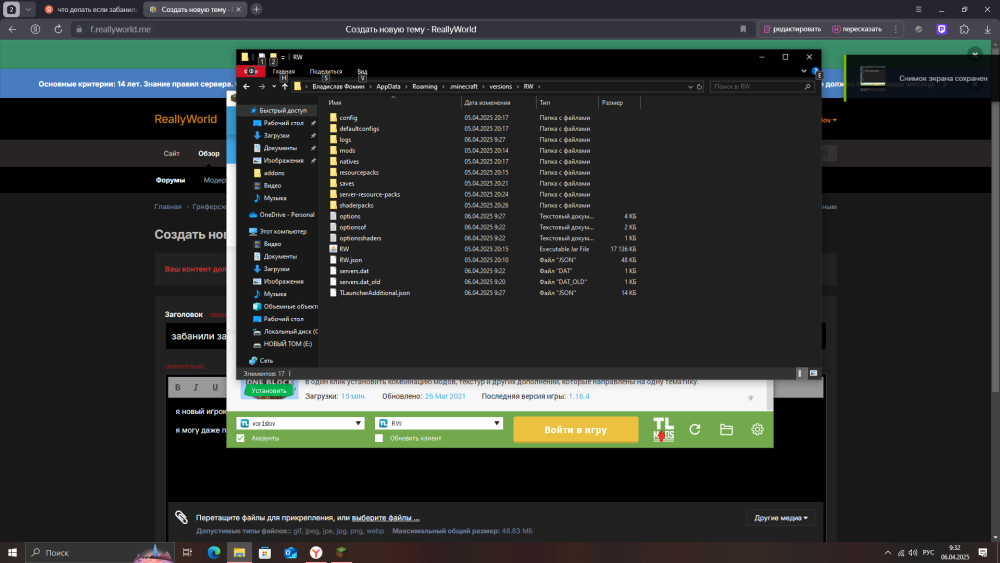Open browser tab list chevron
Viewport: 1000px width, 563px height.
coord(28,10)
